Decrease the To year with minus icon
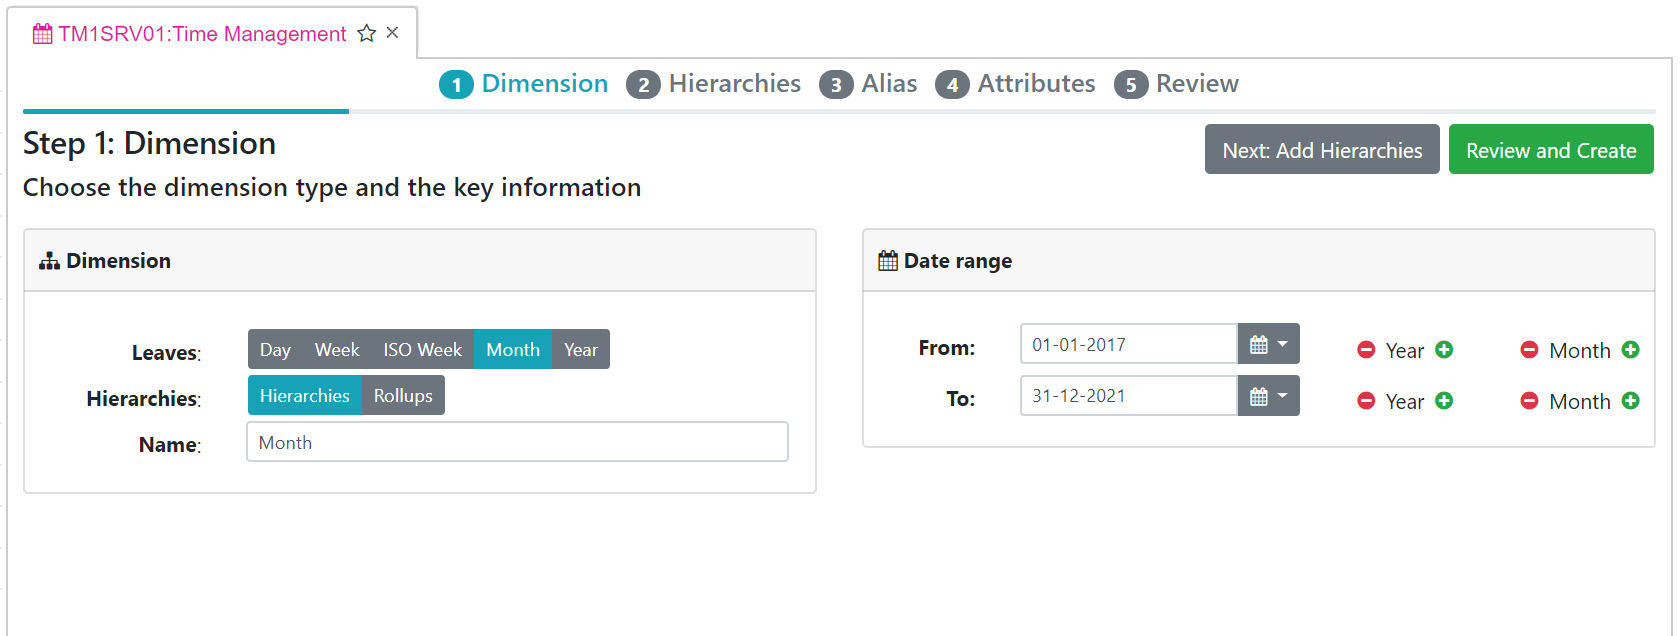 pyautogui.click(x=1366, y=401)
